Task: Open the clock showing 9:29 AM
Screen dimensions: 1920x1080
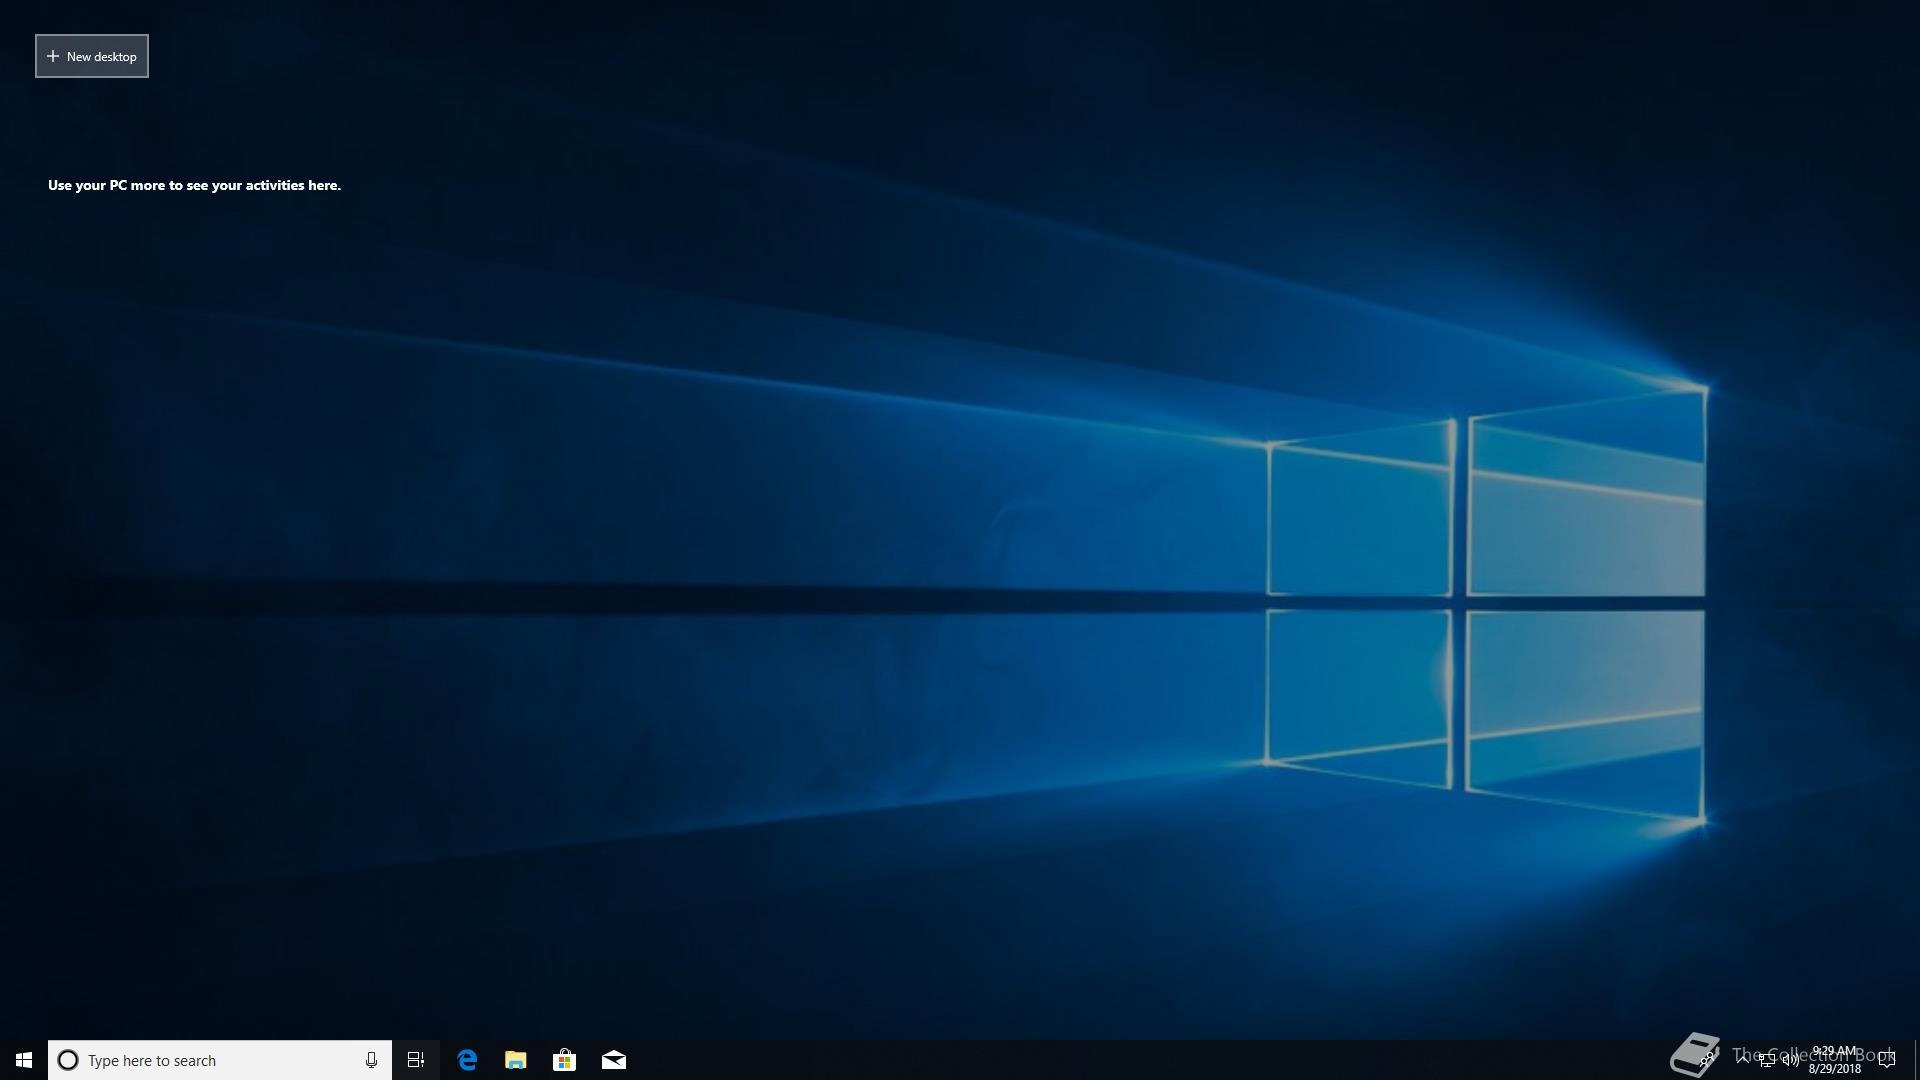Action: pyautogui.click(x=1834, y=1060)
